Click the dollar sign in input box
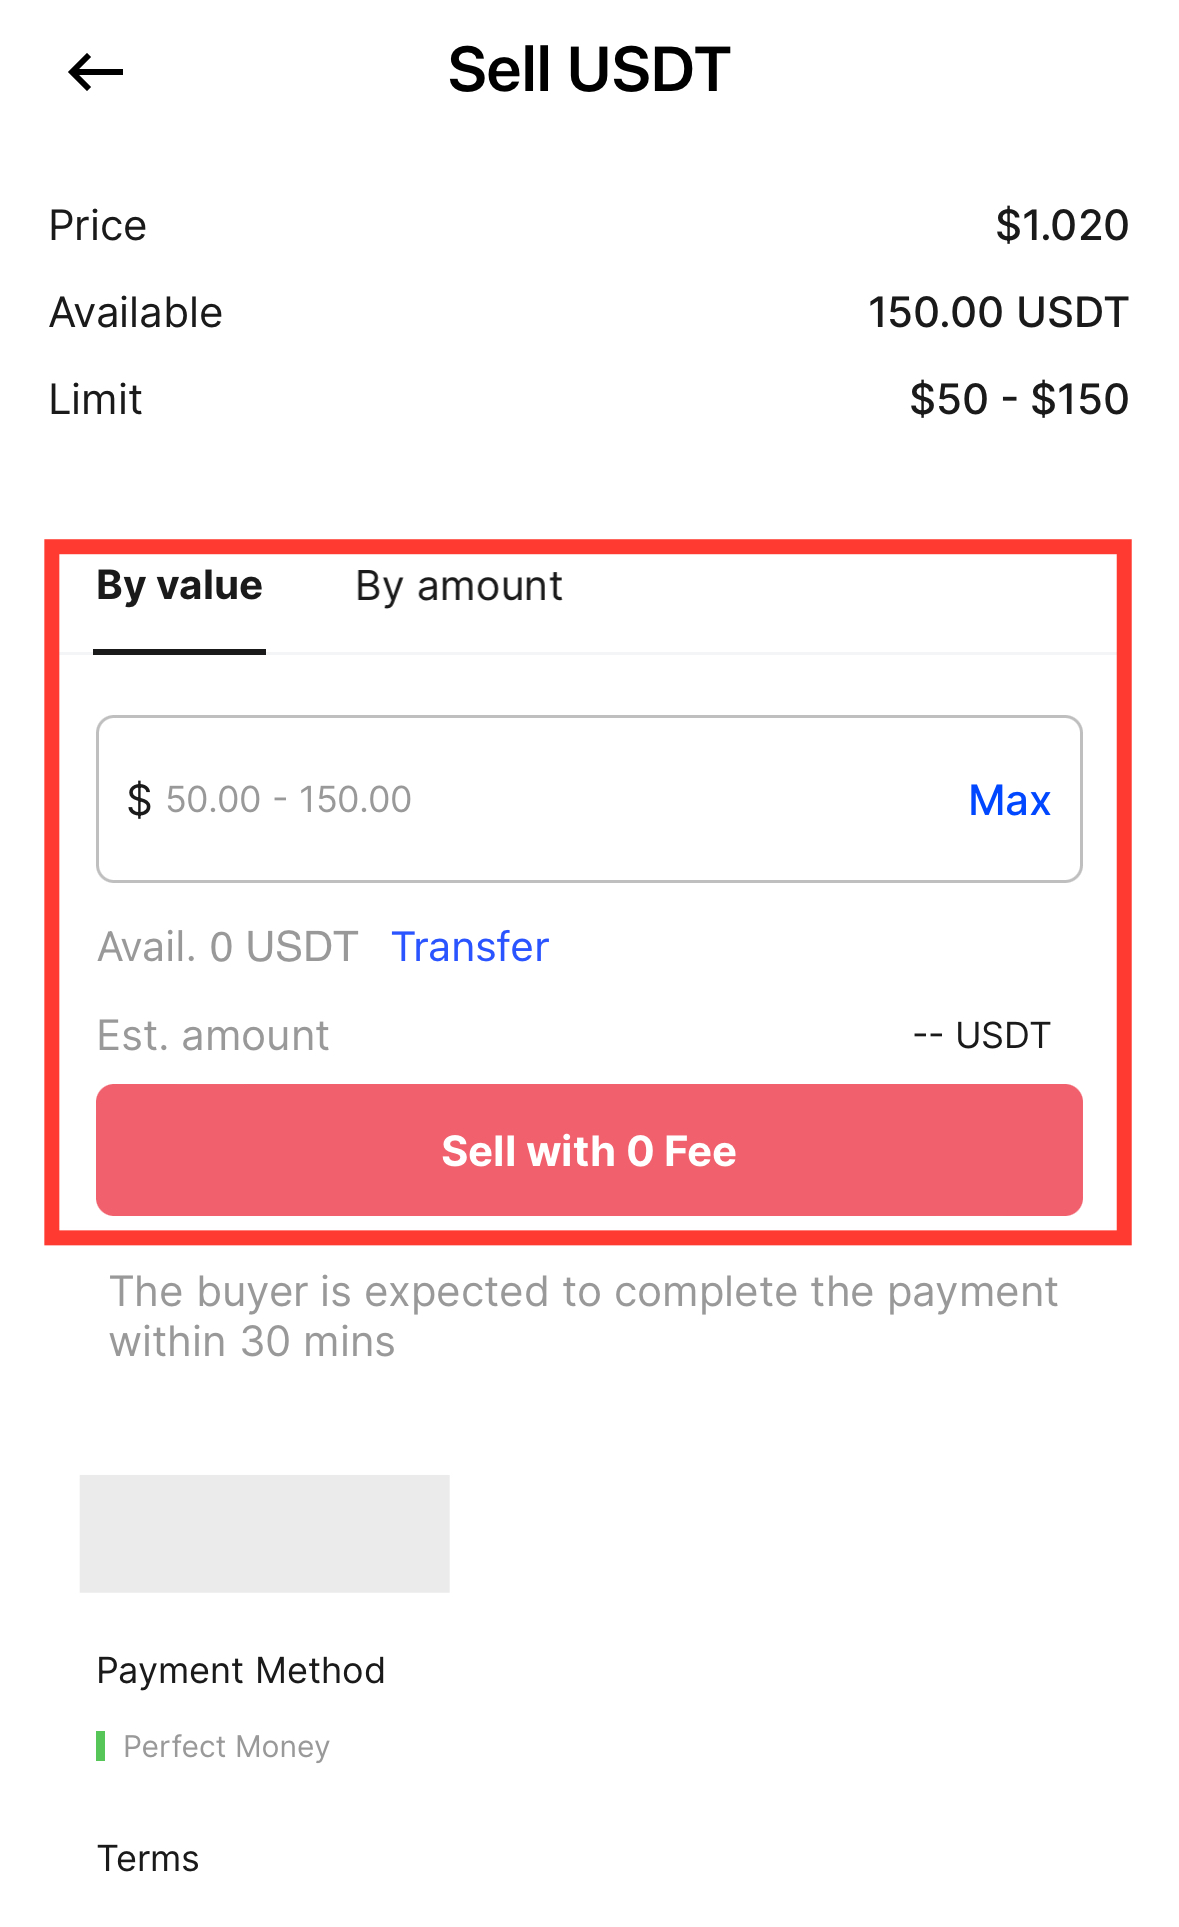 click(139, 800)
